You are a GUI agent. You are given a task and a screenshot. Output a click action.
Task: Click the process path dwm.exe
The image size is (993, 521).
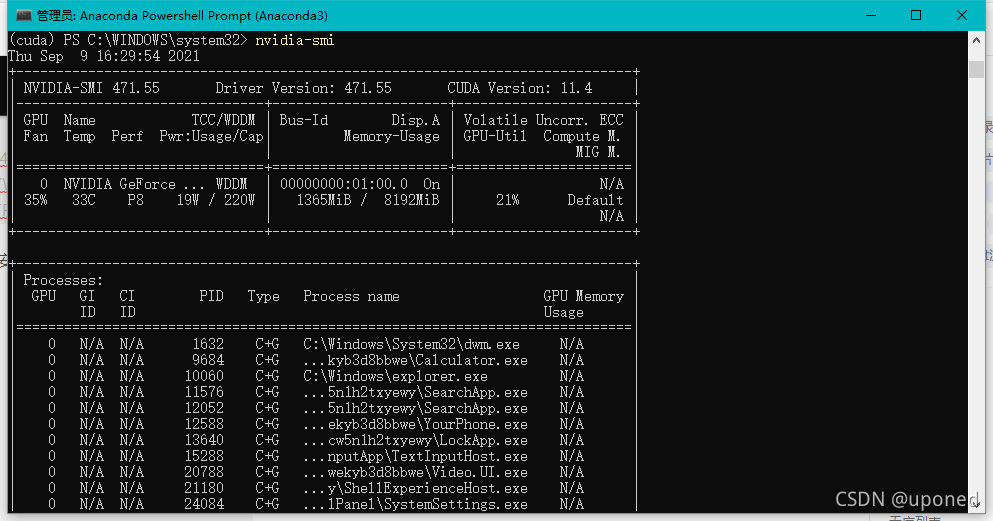411,344
